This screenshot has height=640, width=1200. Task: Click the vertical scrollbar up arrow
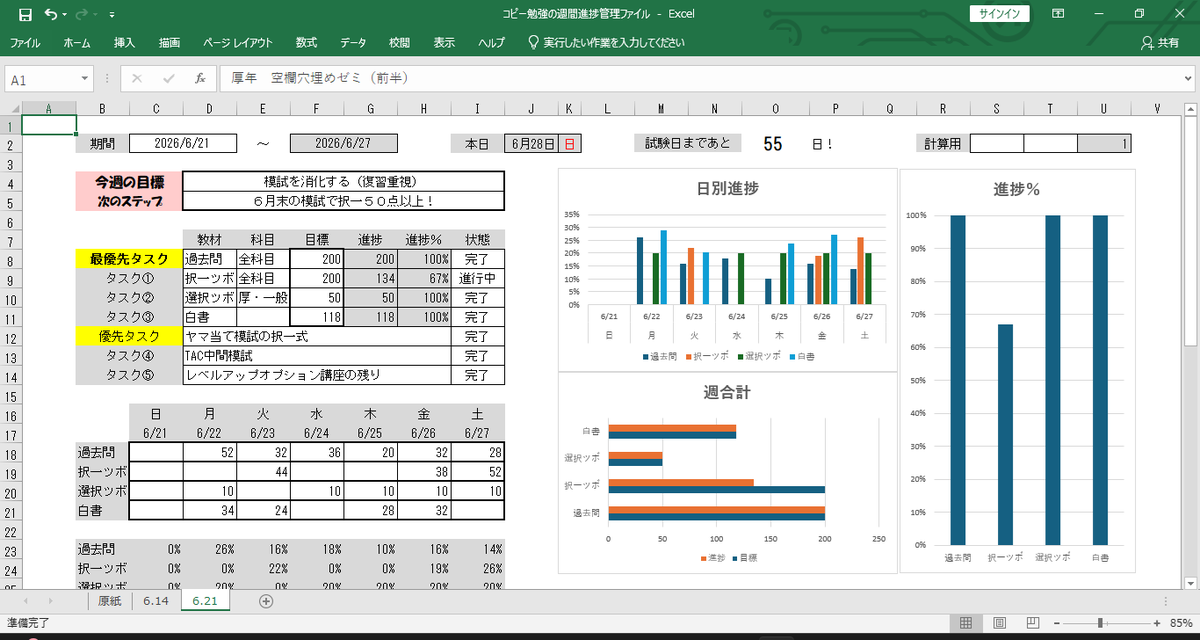click(x=1191, y=109)
